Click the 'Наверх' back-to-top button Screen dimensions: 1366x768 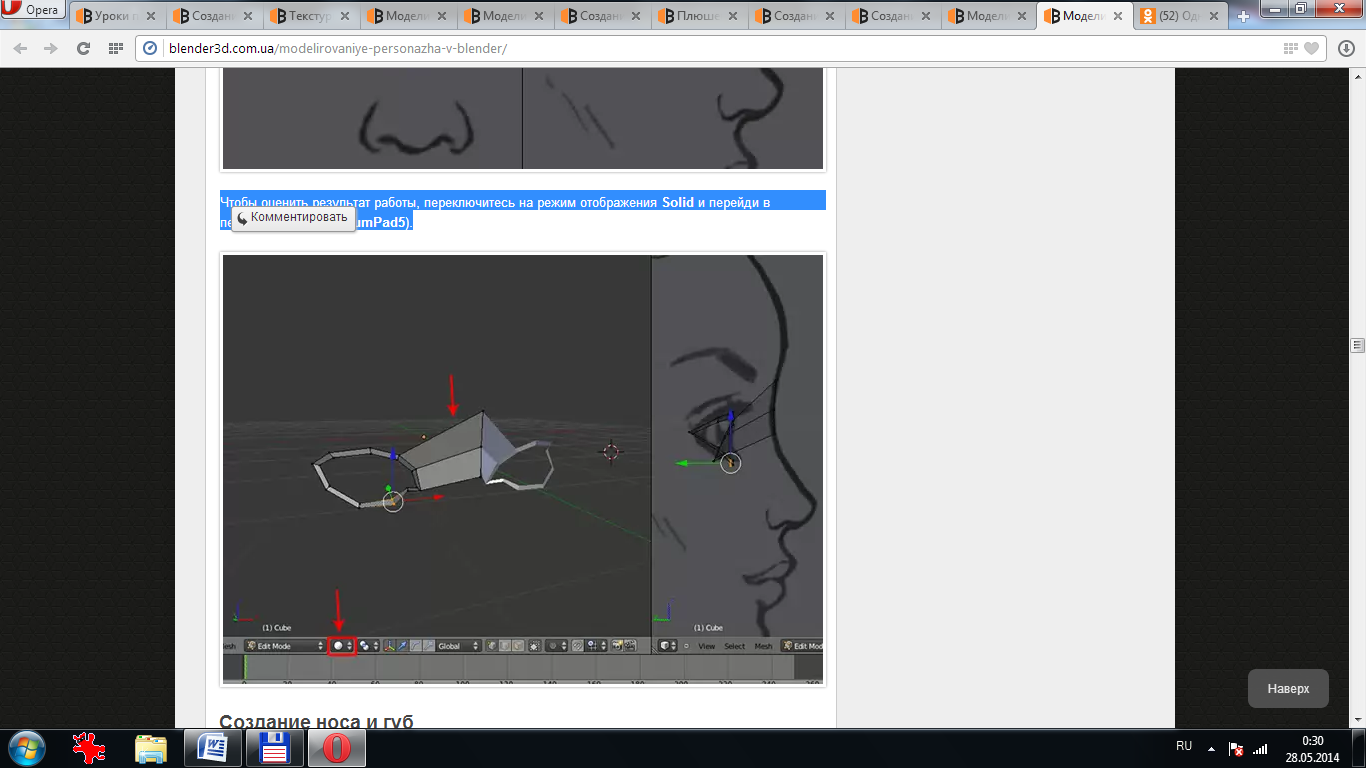tap(1288, 689)
